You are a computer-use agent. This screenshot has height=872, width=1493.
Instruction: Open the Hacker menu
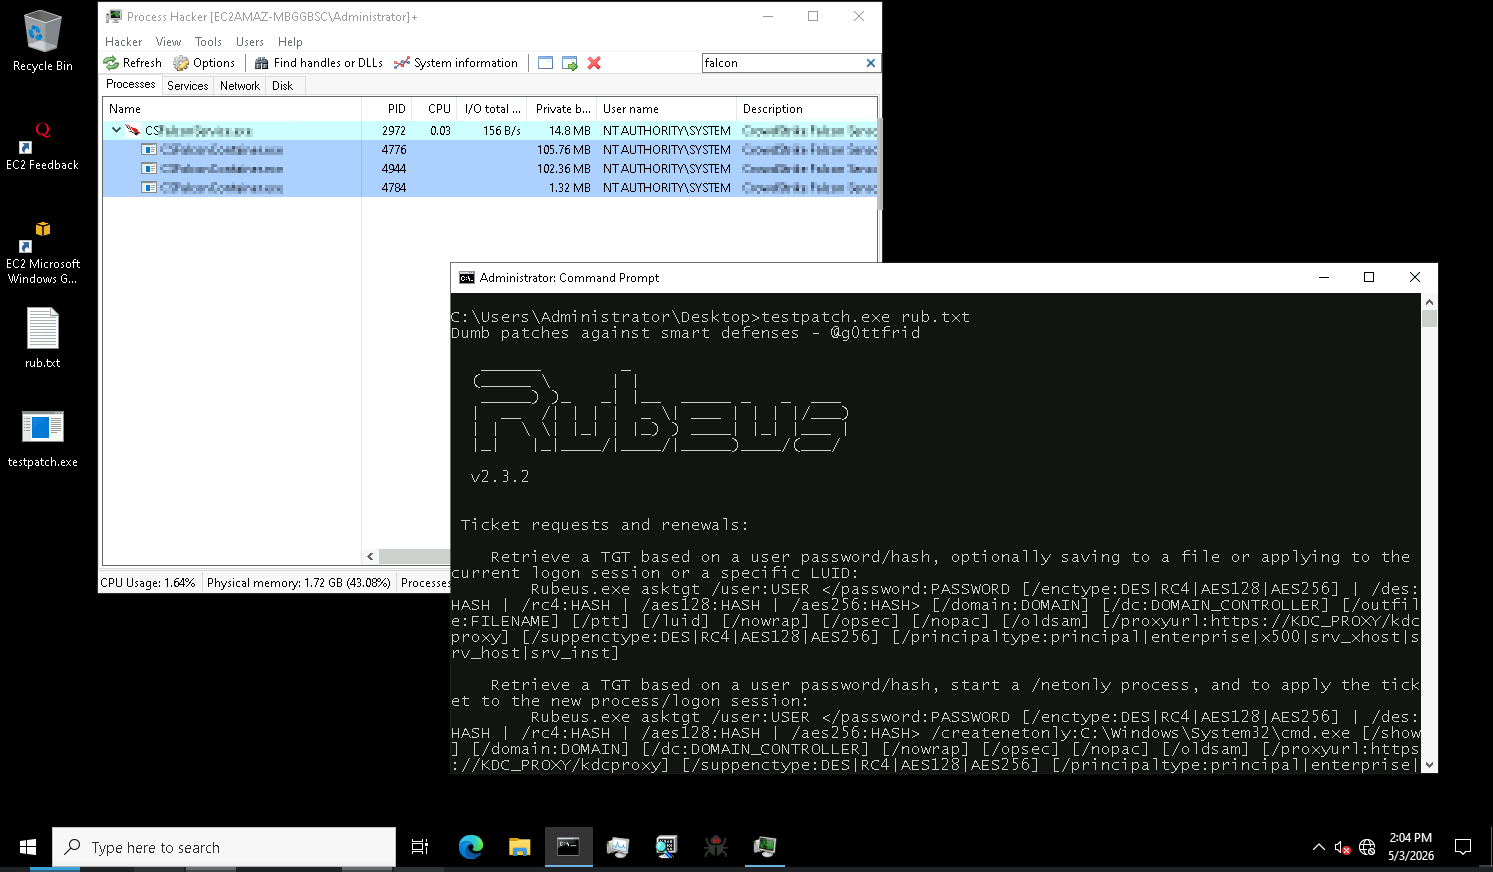tap(124, 42)
